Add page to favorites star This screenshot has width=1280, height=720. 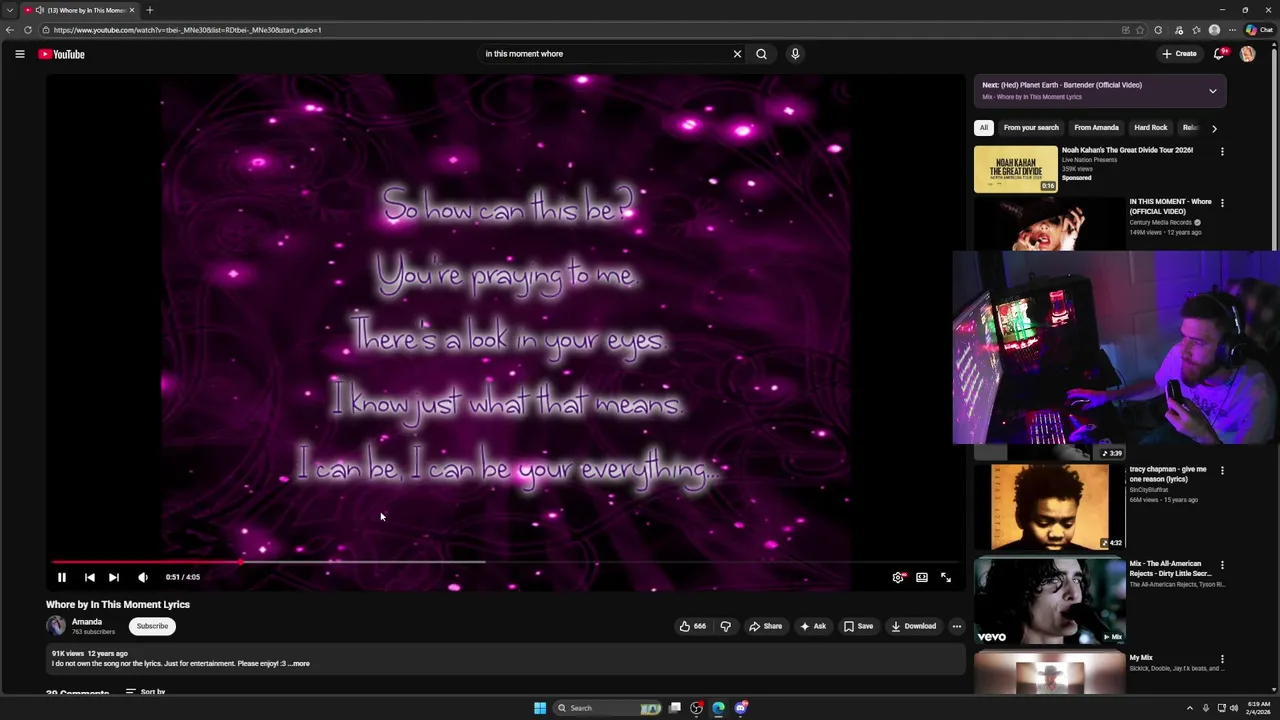tap(1140, 30)
